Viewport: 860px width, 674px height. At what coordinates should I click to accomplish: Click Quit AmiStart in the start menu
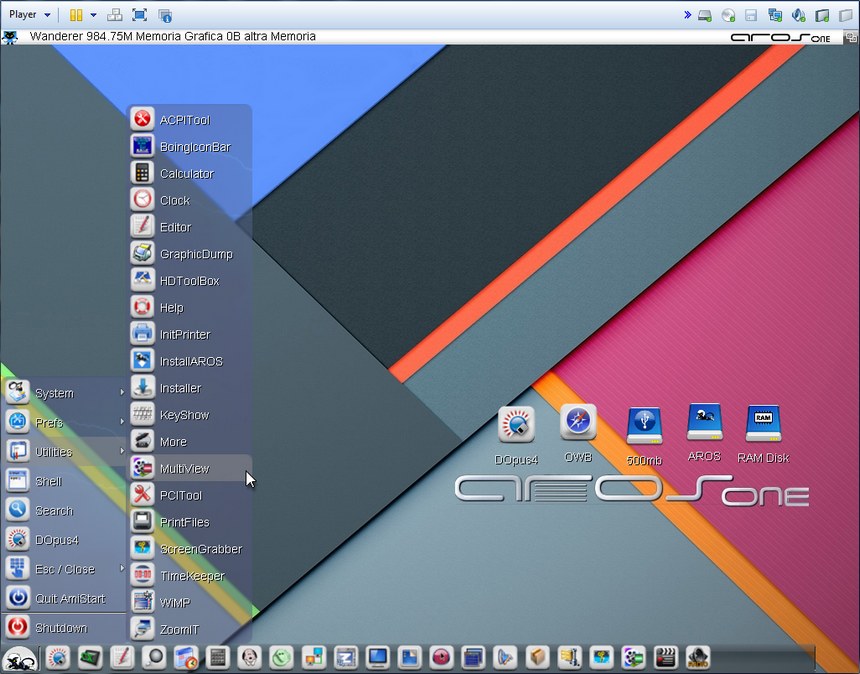point(68,598)
